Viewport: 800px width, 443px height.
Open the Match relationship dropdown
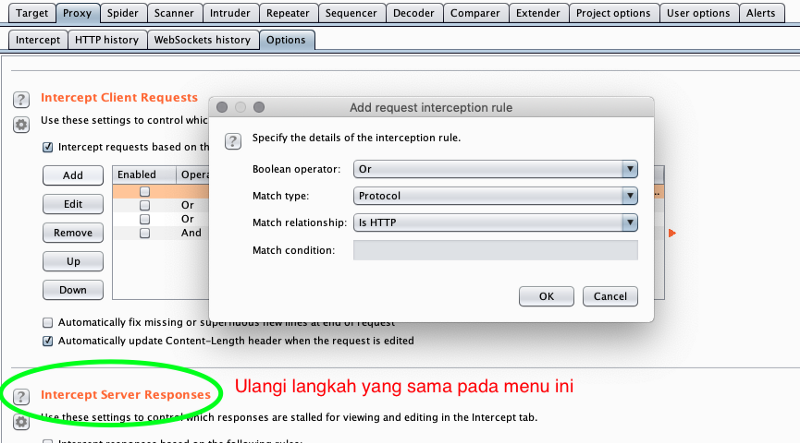(x=495, y=222)
